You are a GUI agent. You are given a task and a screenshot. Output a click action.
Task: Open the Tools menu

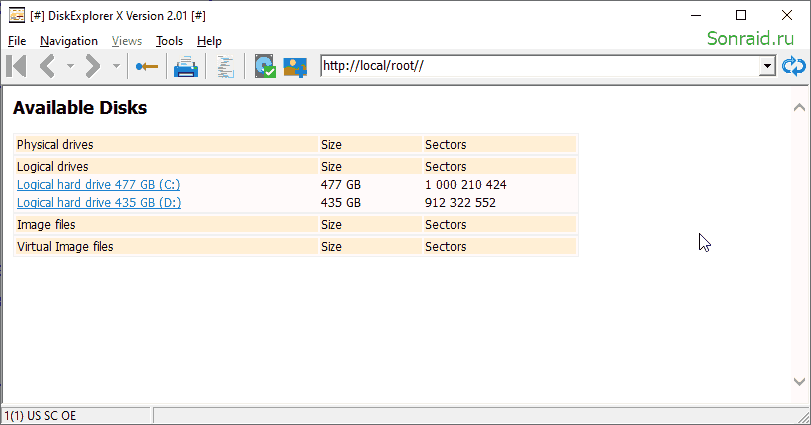[170, 41]
